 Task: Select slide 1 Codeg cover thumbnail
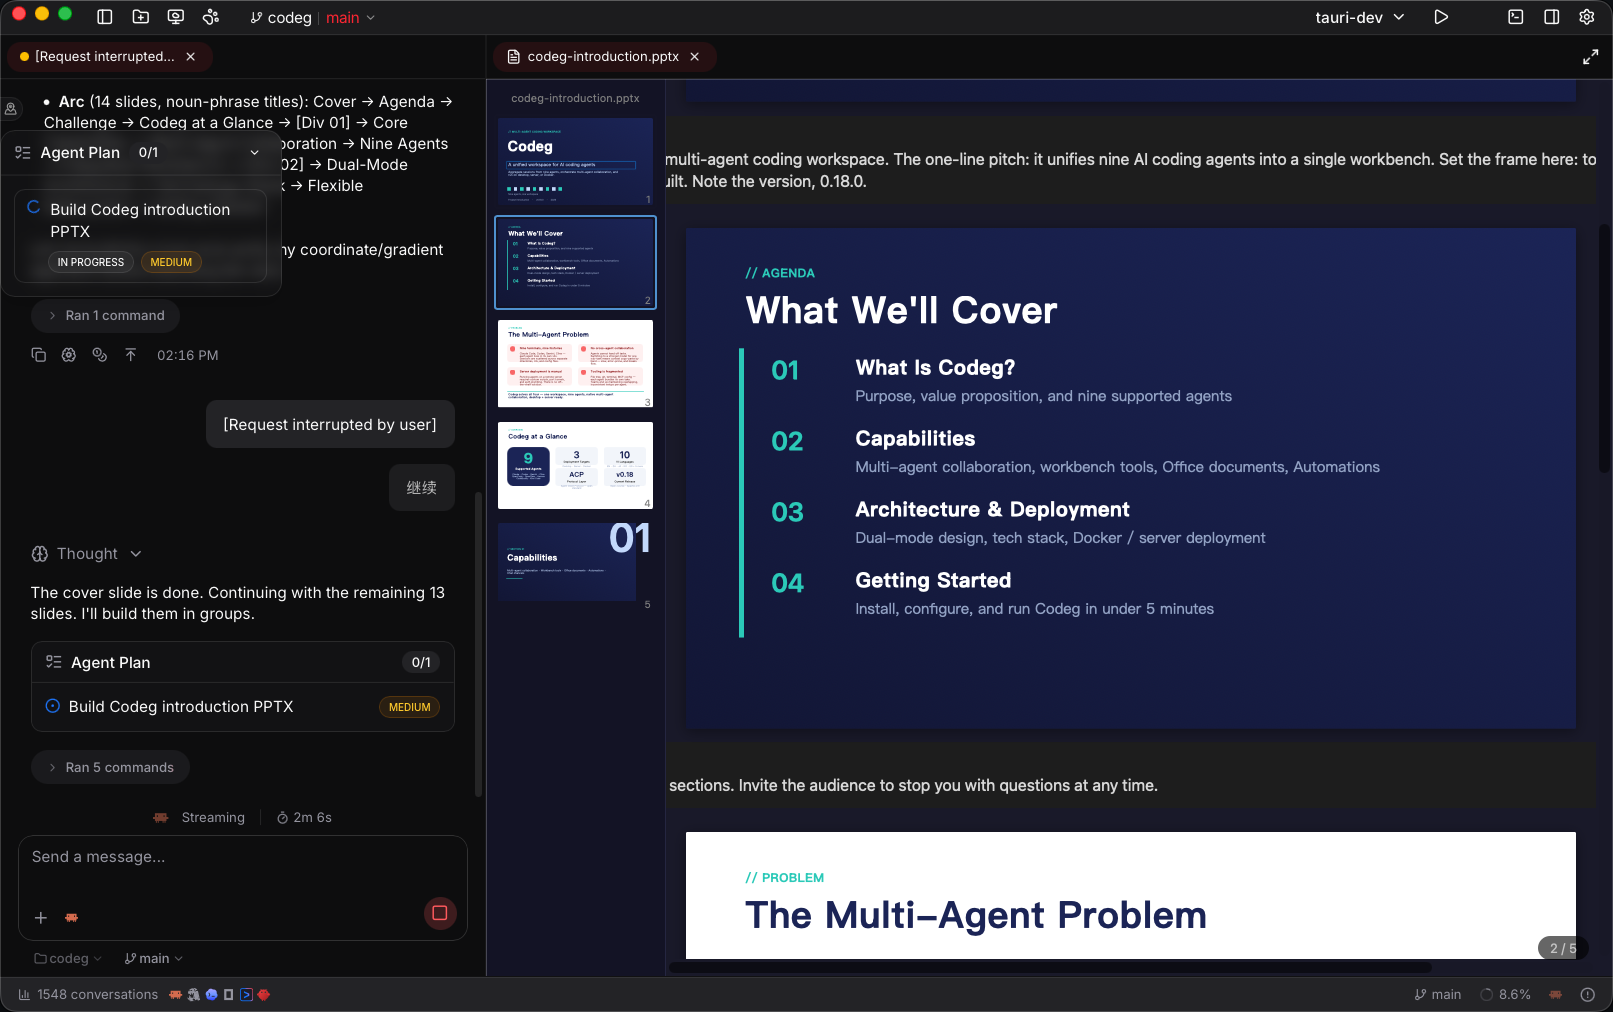(575, 161)
